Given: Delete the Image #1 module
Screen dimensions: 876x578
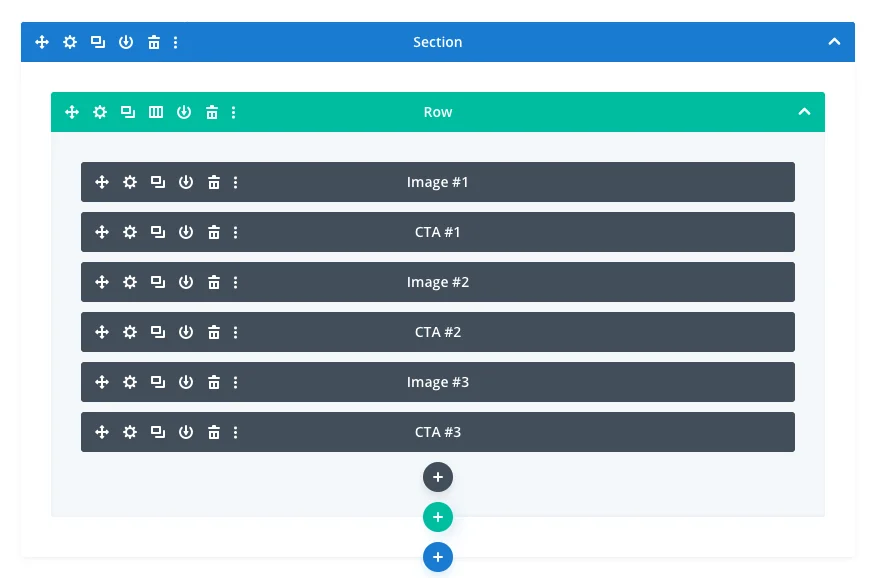Looking at the screenshot, I should [214, 182].
